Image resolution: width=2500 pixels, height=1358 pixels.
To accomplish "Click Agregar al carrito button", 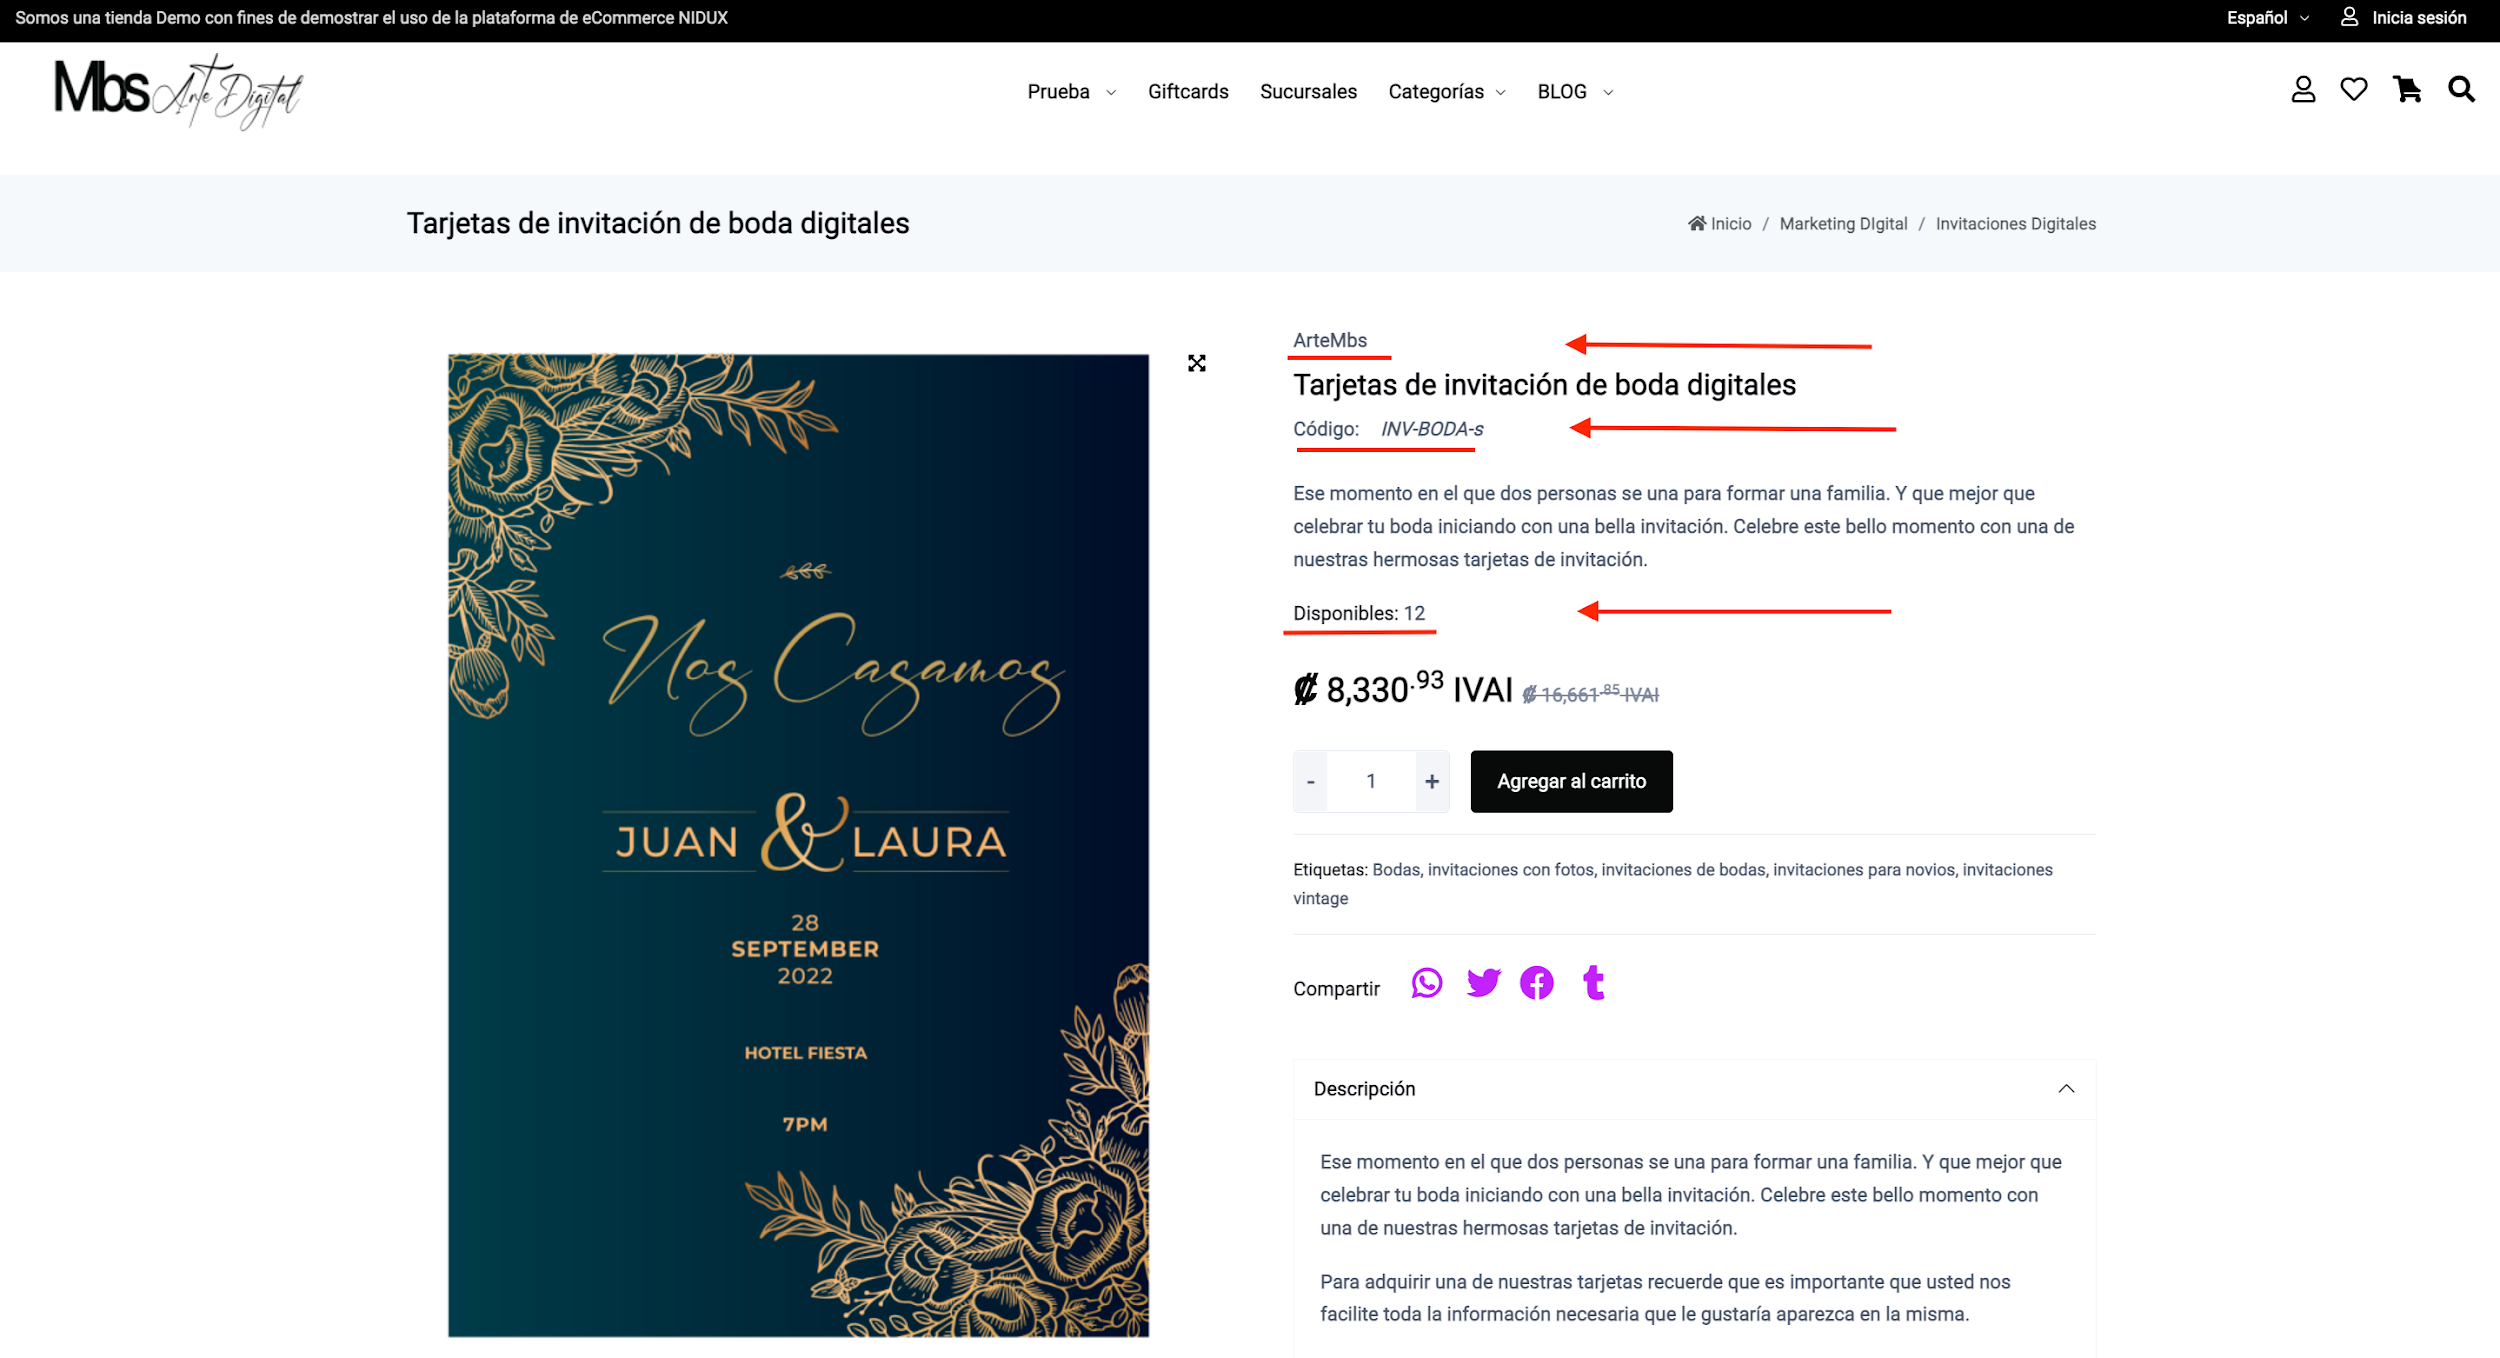I will click(x=1571, y=781).
